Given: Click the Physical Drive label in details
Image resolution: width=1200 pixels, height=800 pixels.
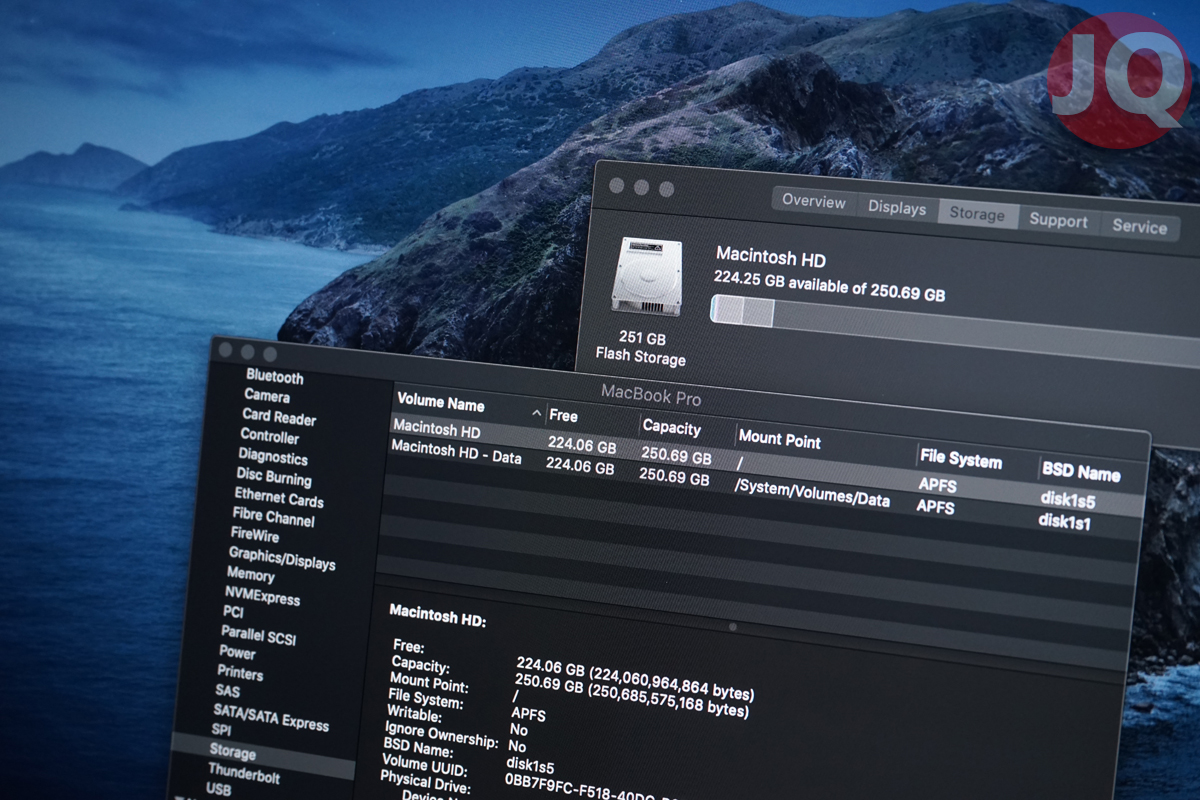Looking at the screenshot, I should [425, 785].
